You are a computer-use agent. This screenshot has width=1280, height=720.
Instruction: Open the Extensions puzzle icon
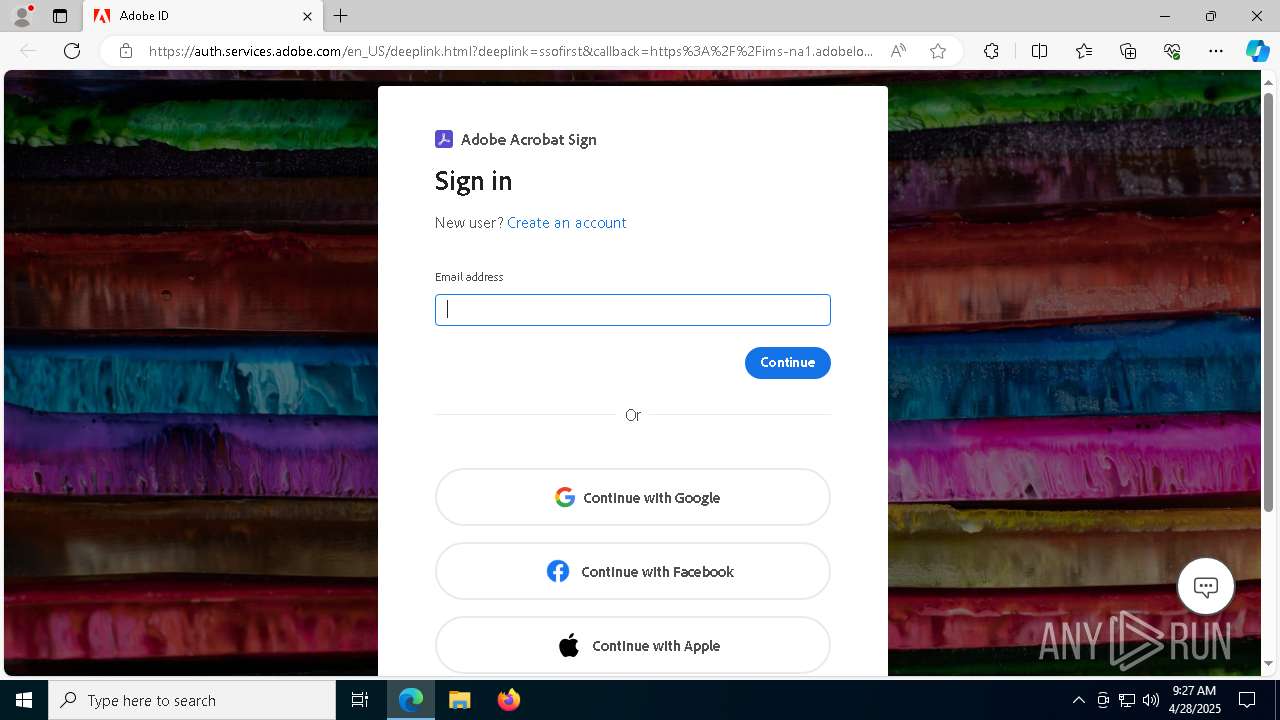[991, 51]
